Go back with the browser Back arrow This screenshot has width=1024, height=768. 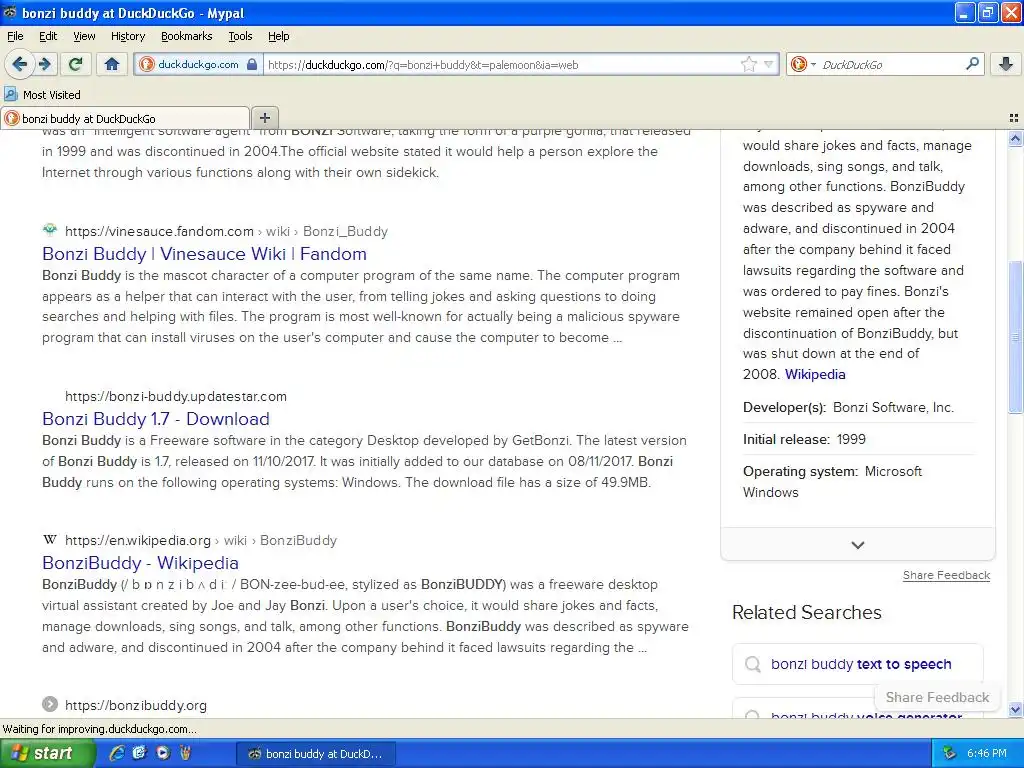(x=20, y=64)
